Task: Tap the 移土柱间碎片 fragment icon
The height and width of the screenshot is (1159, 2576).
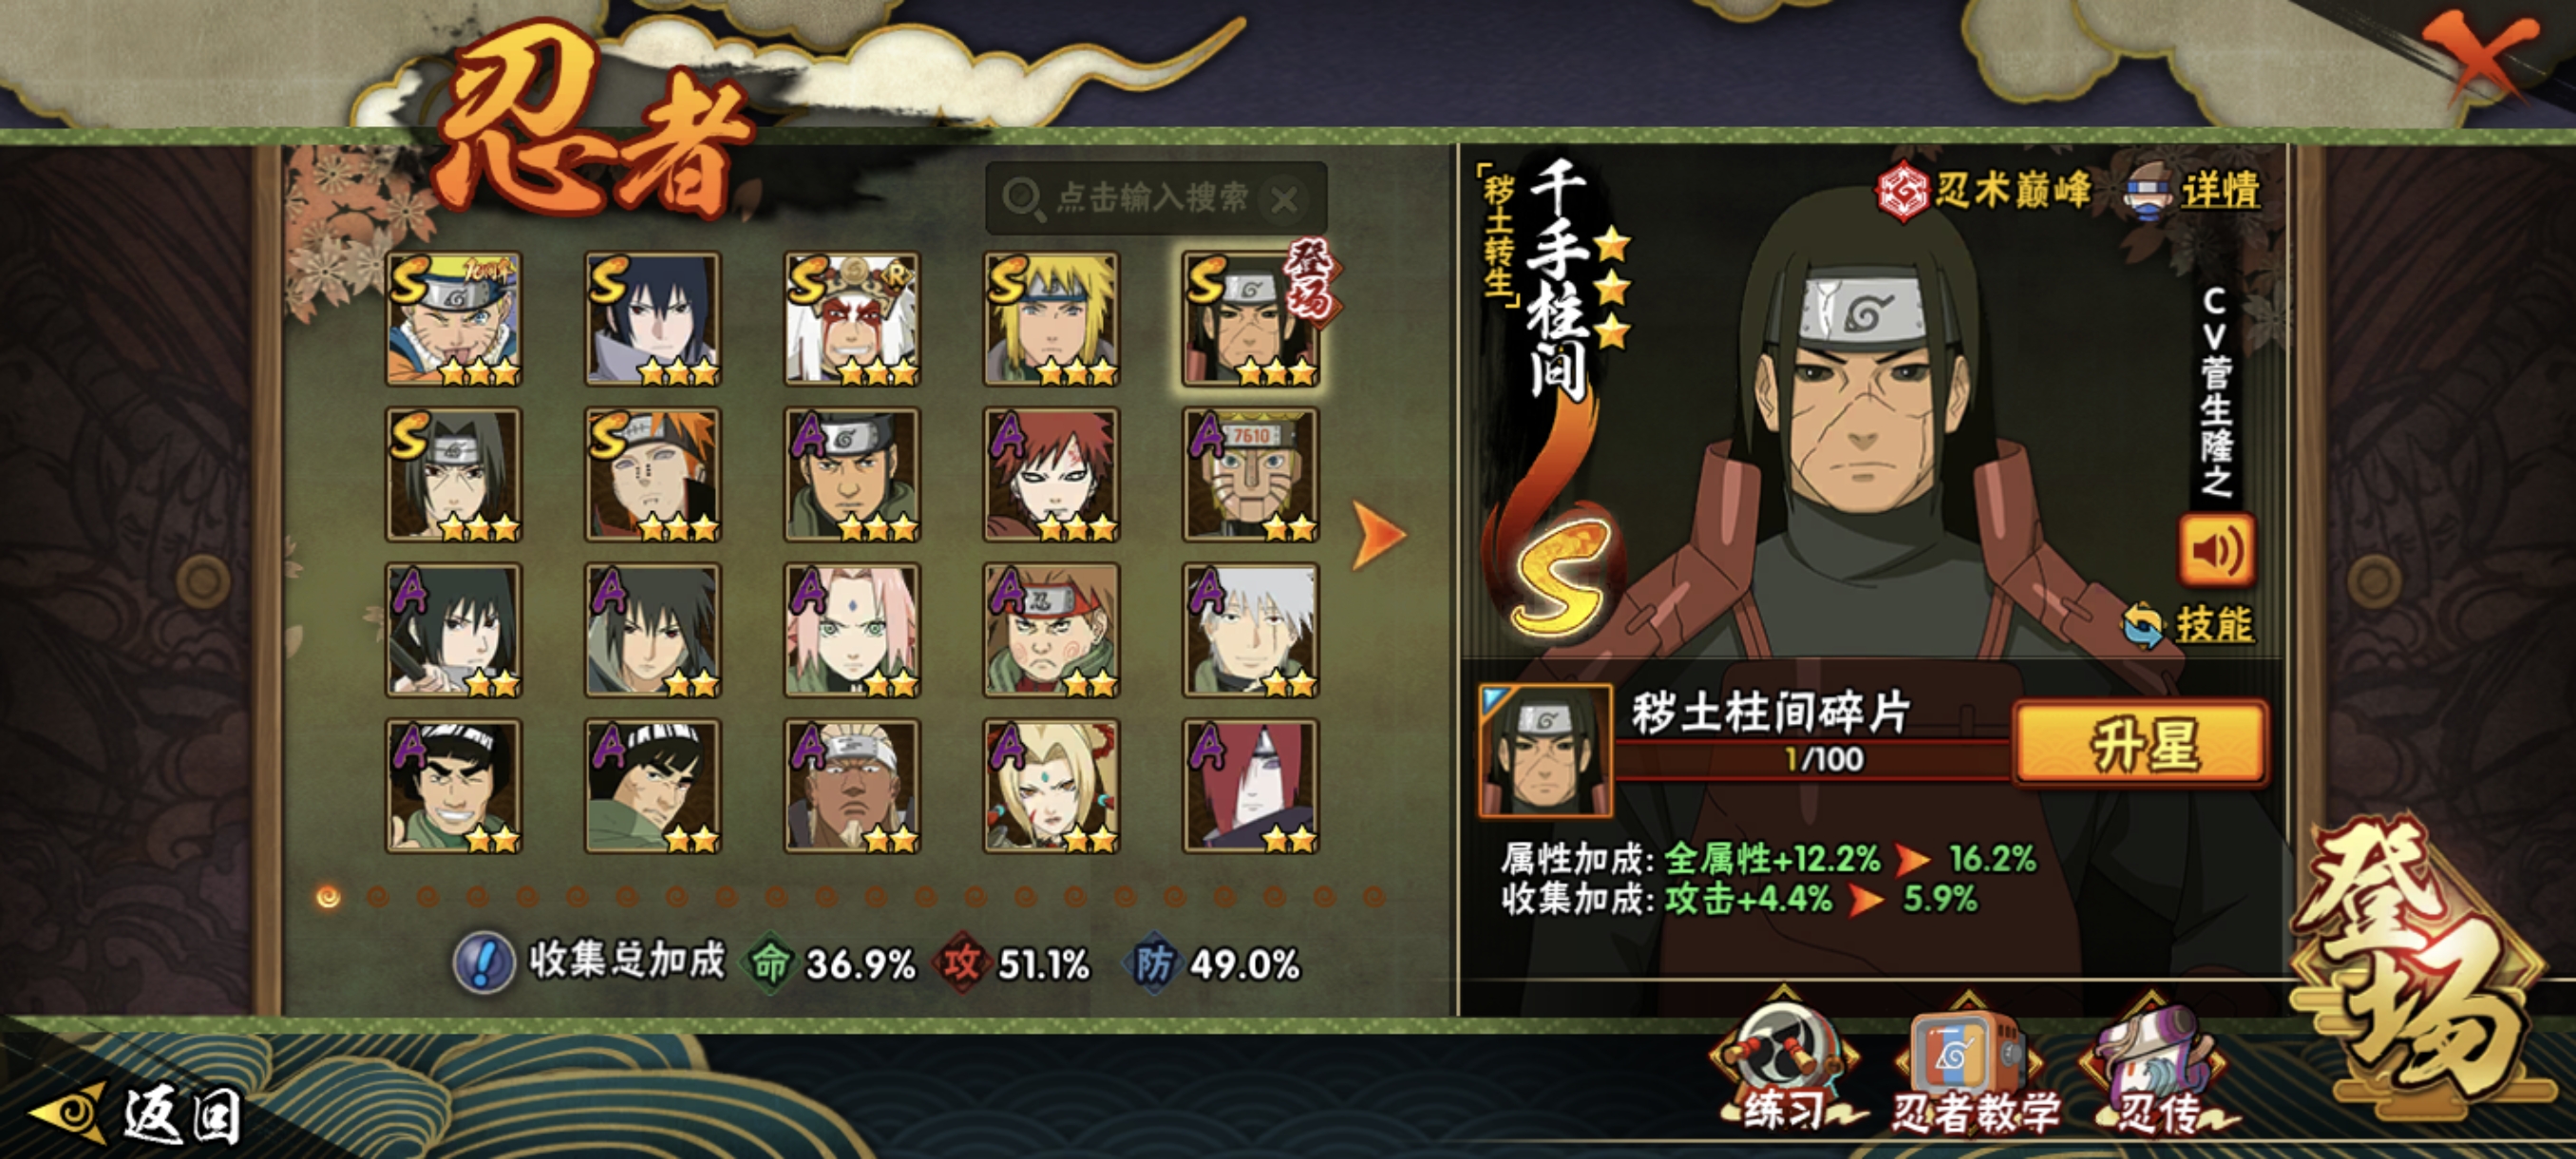Action: tap(1545, 749)
